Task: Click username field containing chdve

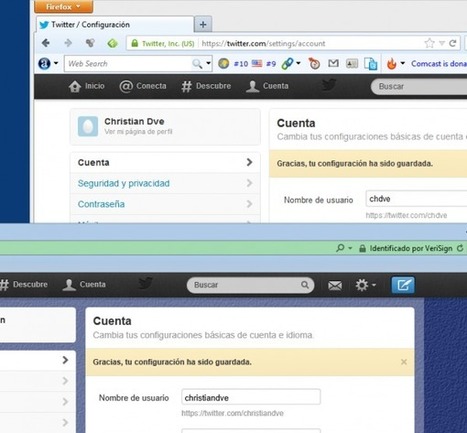Action: pos(416,199)
